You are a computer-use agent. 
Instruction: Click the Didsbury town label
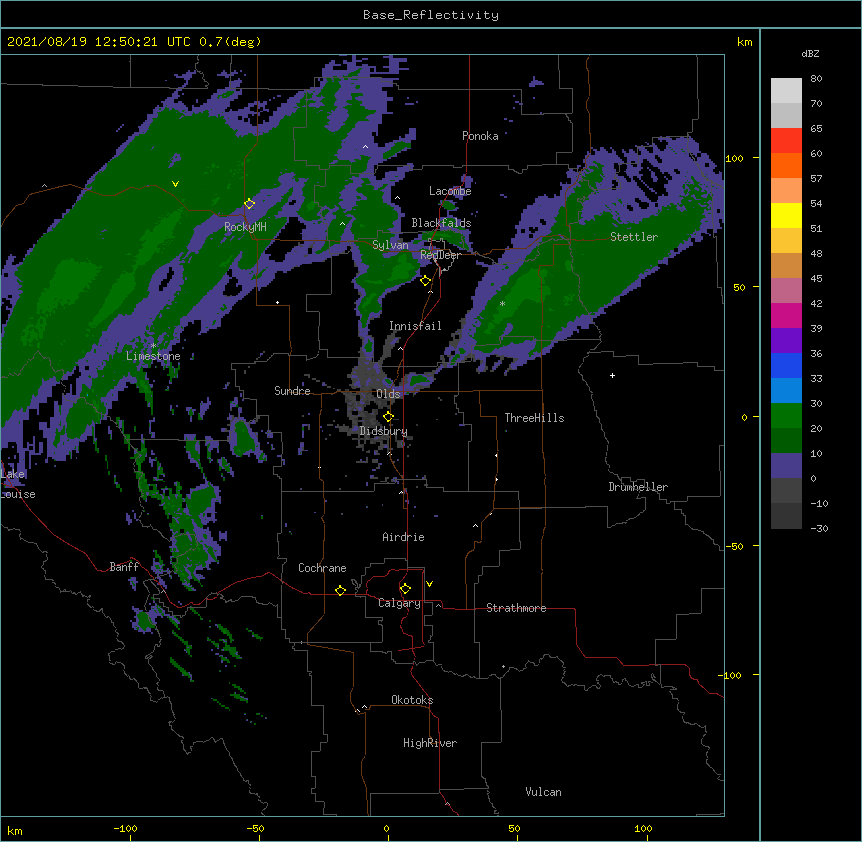(383, 431)
